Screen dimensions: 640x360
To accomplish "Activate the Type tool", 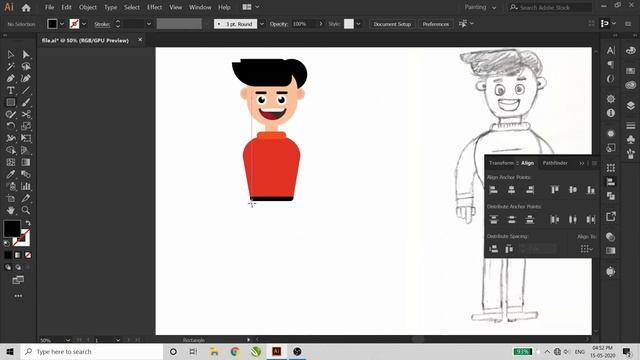I will click(11, 90).
